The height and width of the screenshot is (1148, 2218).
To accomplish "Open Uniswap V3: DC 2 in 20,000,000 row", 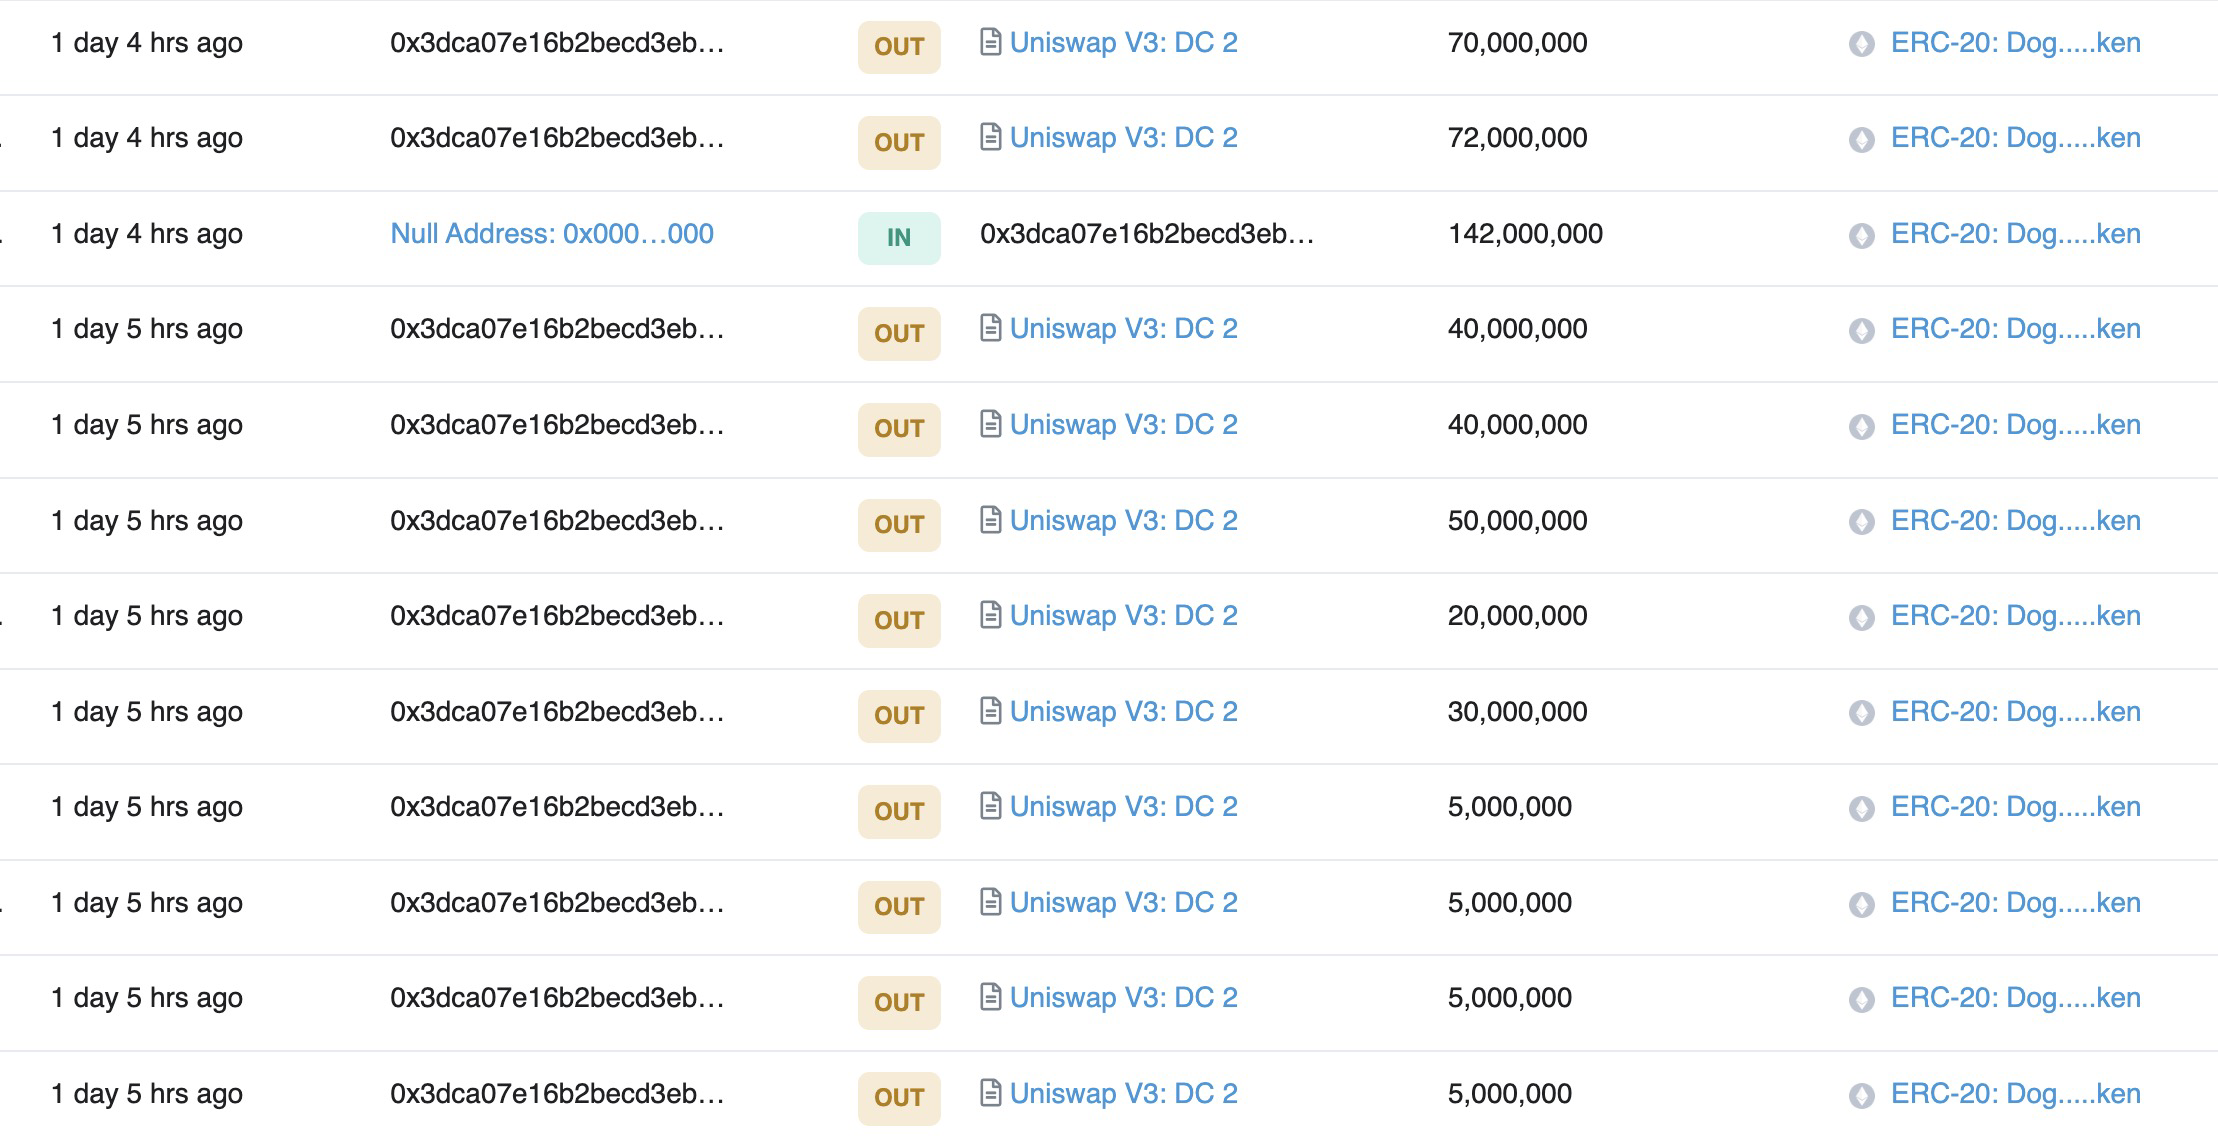I will coord(1123,616).
